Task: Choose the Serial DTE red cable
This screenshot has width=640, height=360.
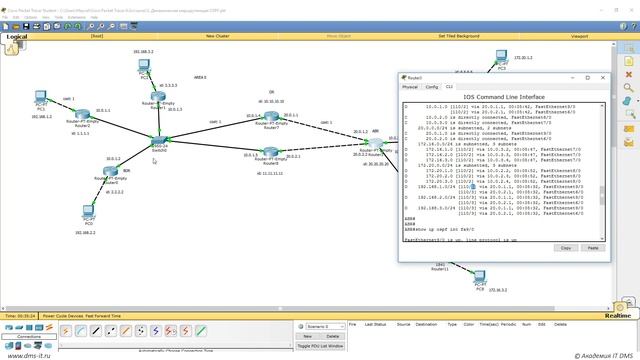Action: (x=186, y=331)
